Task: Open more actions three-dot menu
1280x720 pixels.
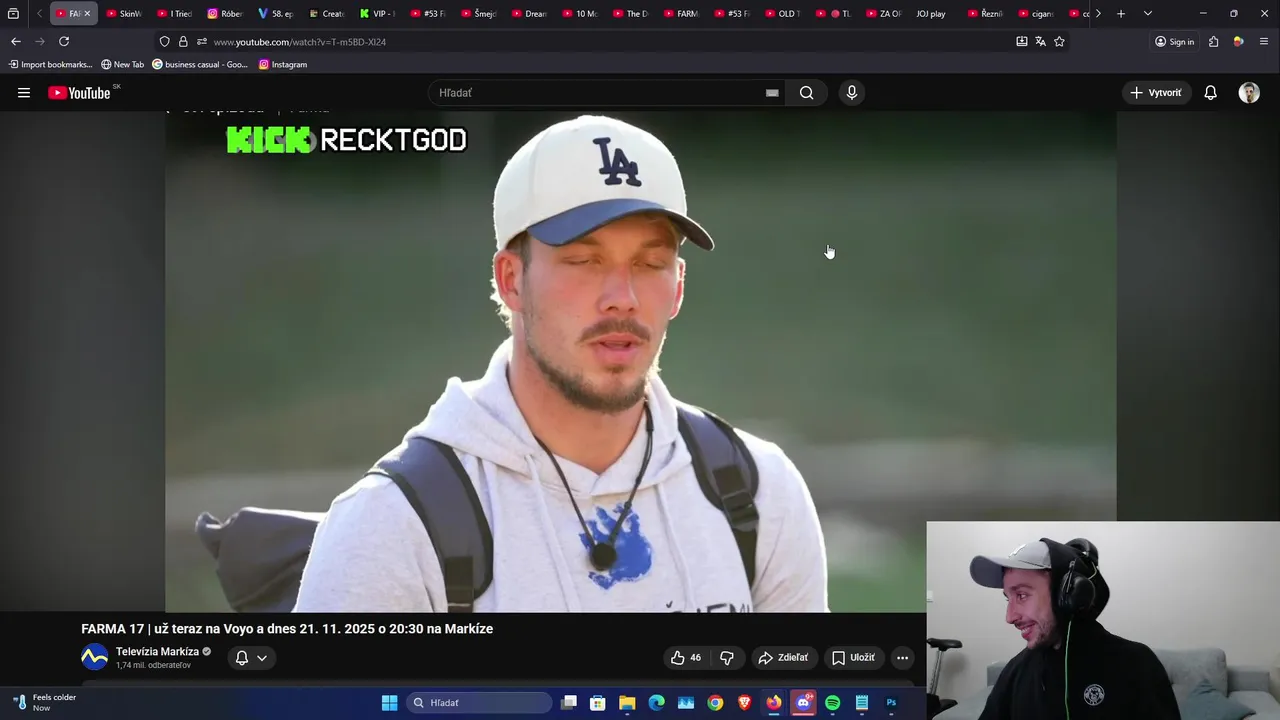Action: click(x=902, y=658)
